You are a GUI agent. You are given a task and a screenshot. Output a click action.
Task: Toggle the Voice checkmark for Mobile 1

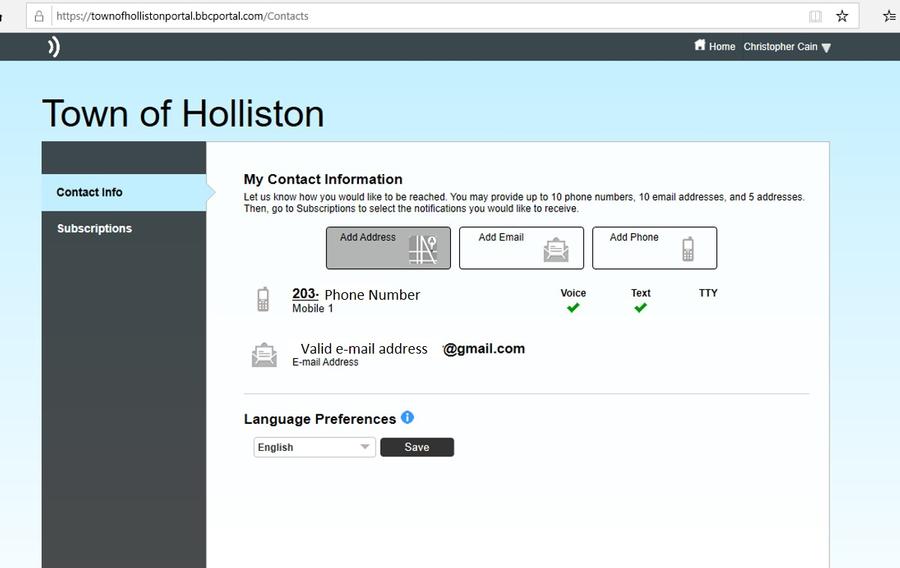coord(573,308)
